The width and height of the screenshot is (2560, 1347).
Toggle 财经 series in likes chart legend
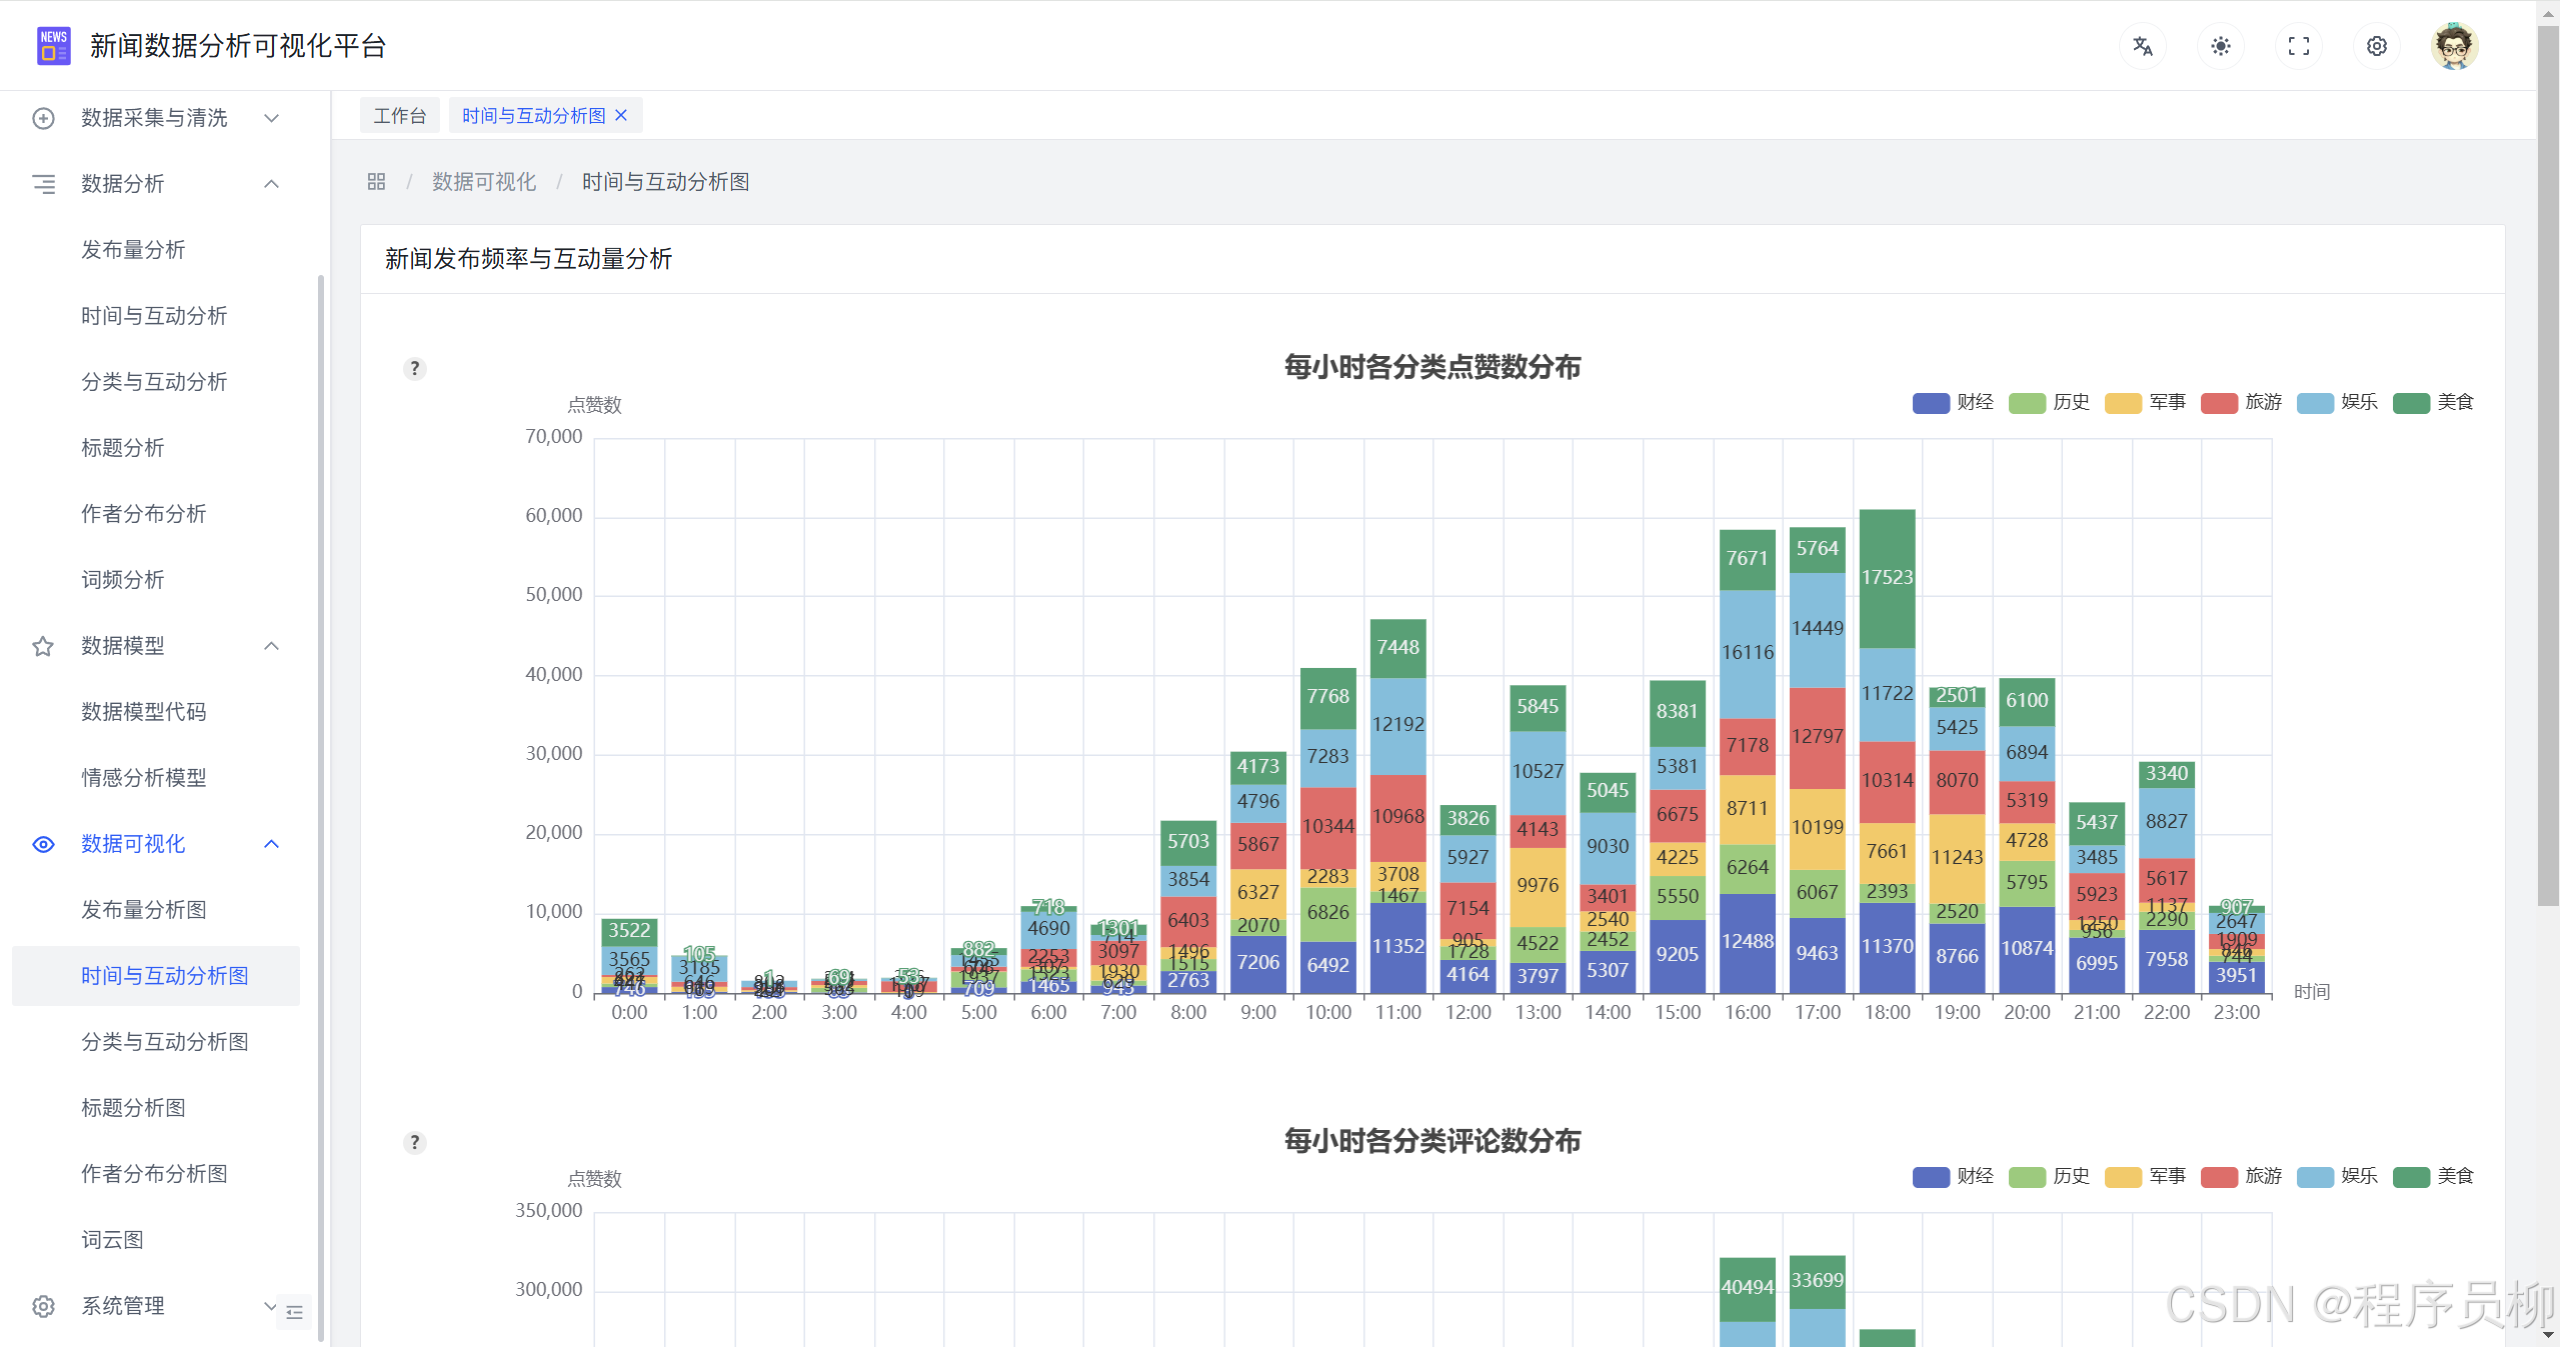coord(1953,402)
